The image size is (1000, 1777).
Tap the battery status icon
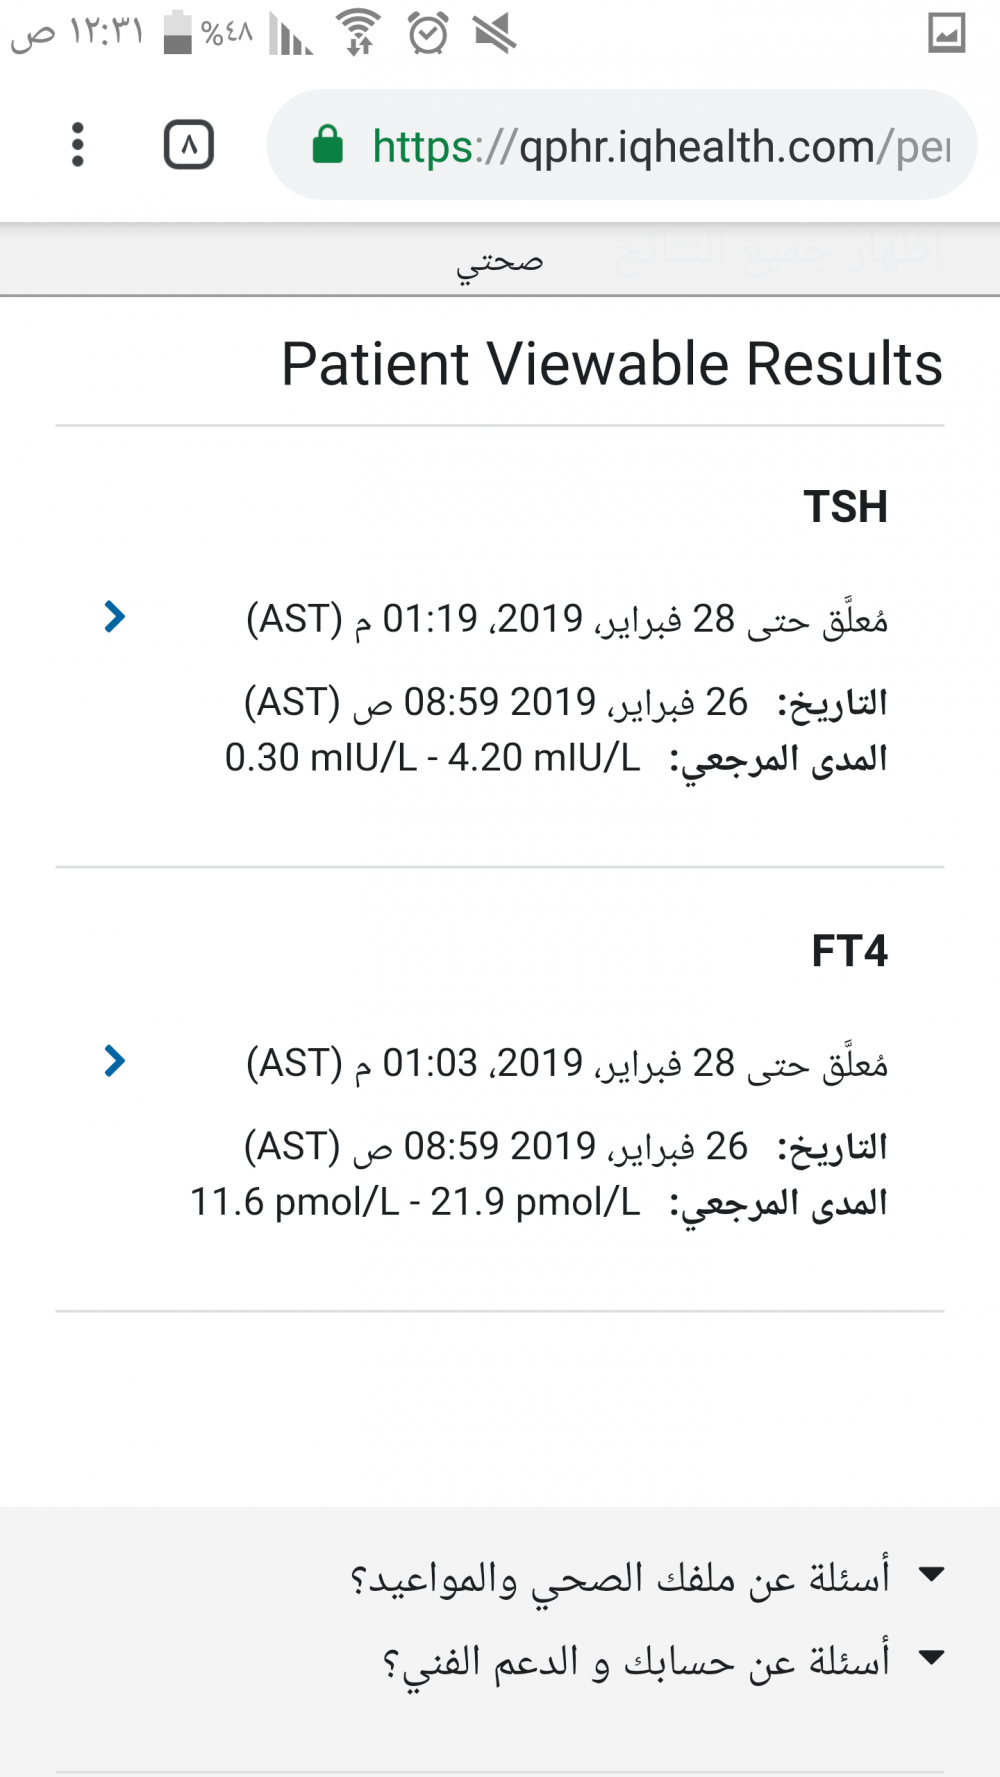(x=178, y=32)
